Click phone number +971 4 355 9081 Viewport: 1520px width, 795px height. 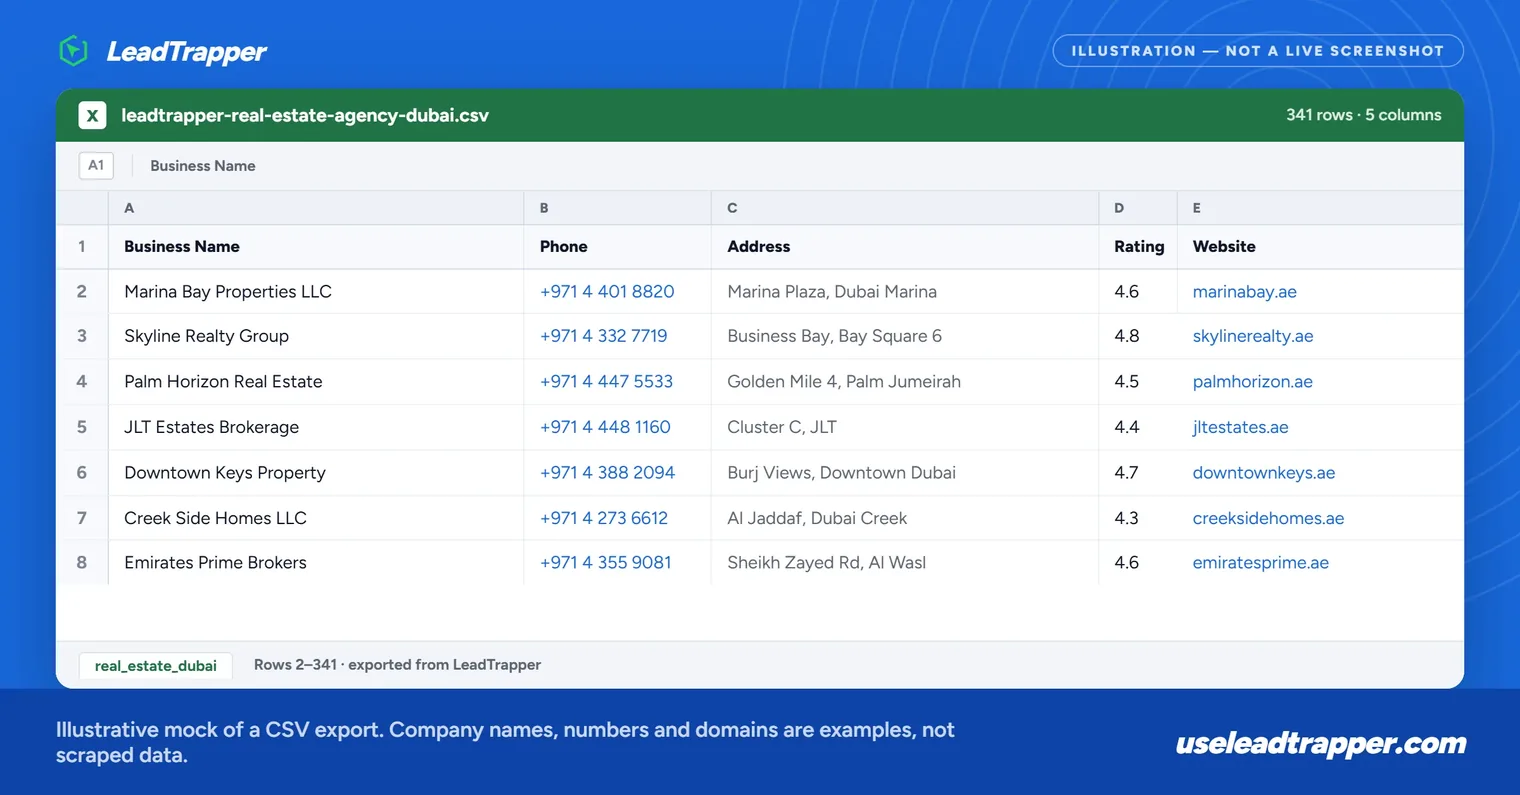(605, 563)
